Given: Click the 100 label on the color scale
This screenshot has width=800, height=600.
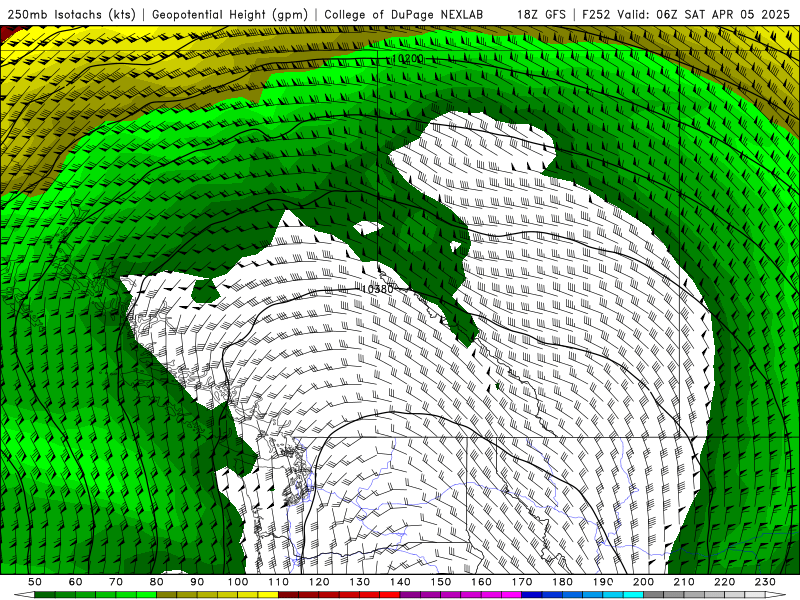Looking at the screenshot, I should (238, 582).
